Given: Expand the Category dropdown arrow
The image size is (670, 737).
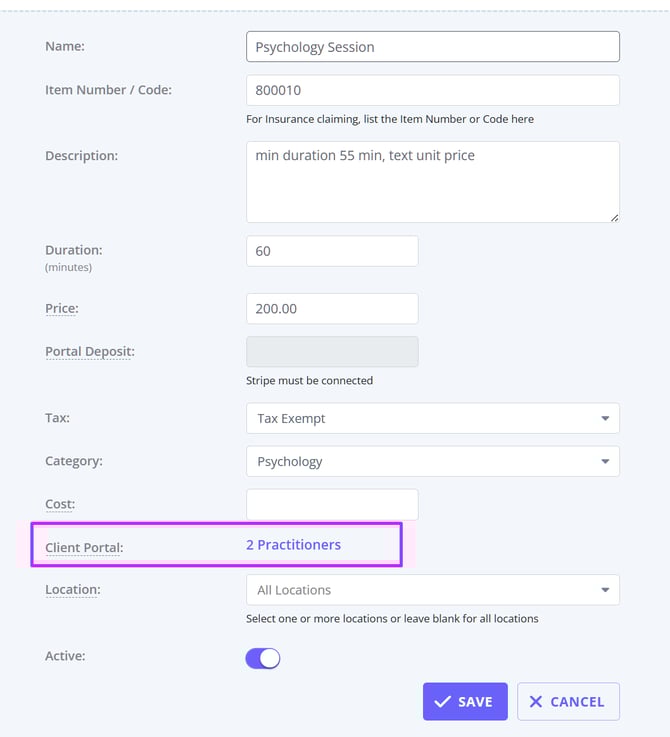Looking at the screenshot, I should [x=605, y=461].
